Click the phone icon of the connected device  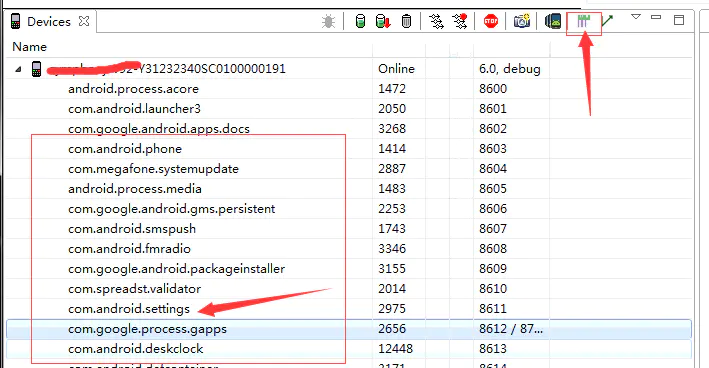(x=37, y=69)
